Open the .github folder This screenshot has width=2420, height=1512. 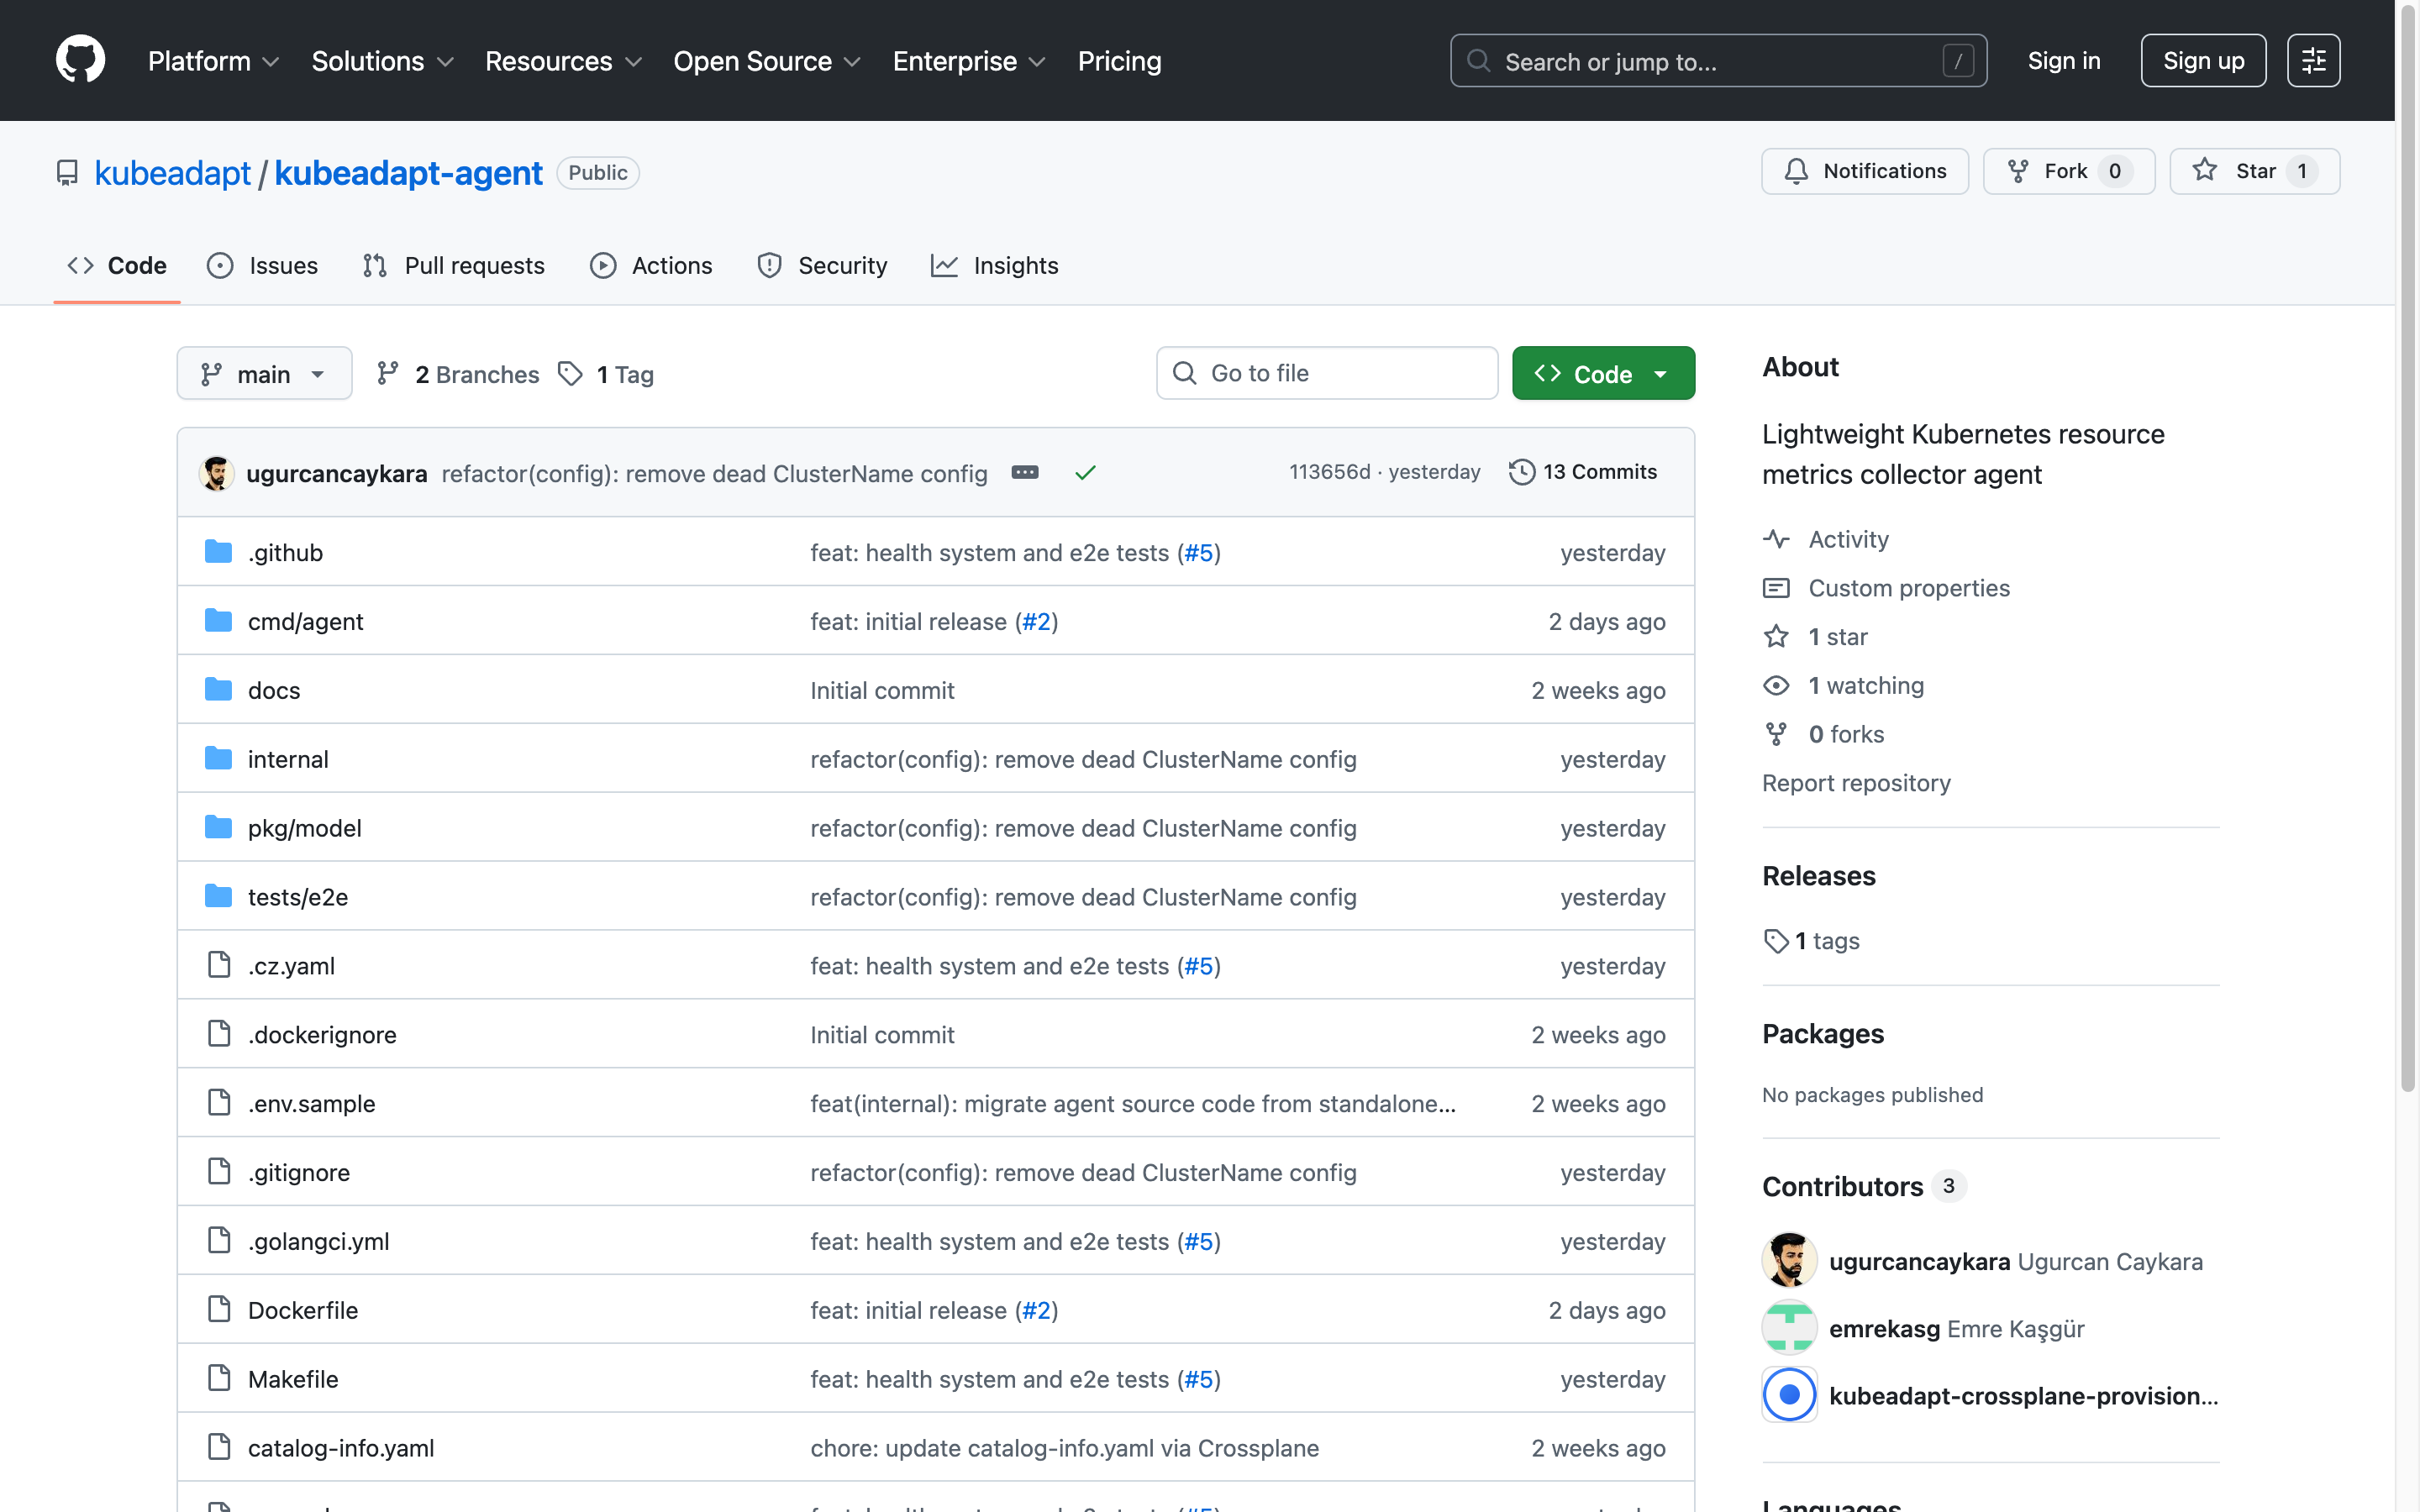285,553
